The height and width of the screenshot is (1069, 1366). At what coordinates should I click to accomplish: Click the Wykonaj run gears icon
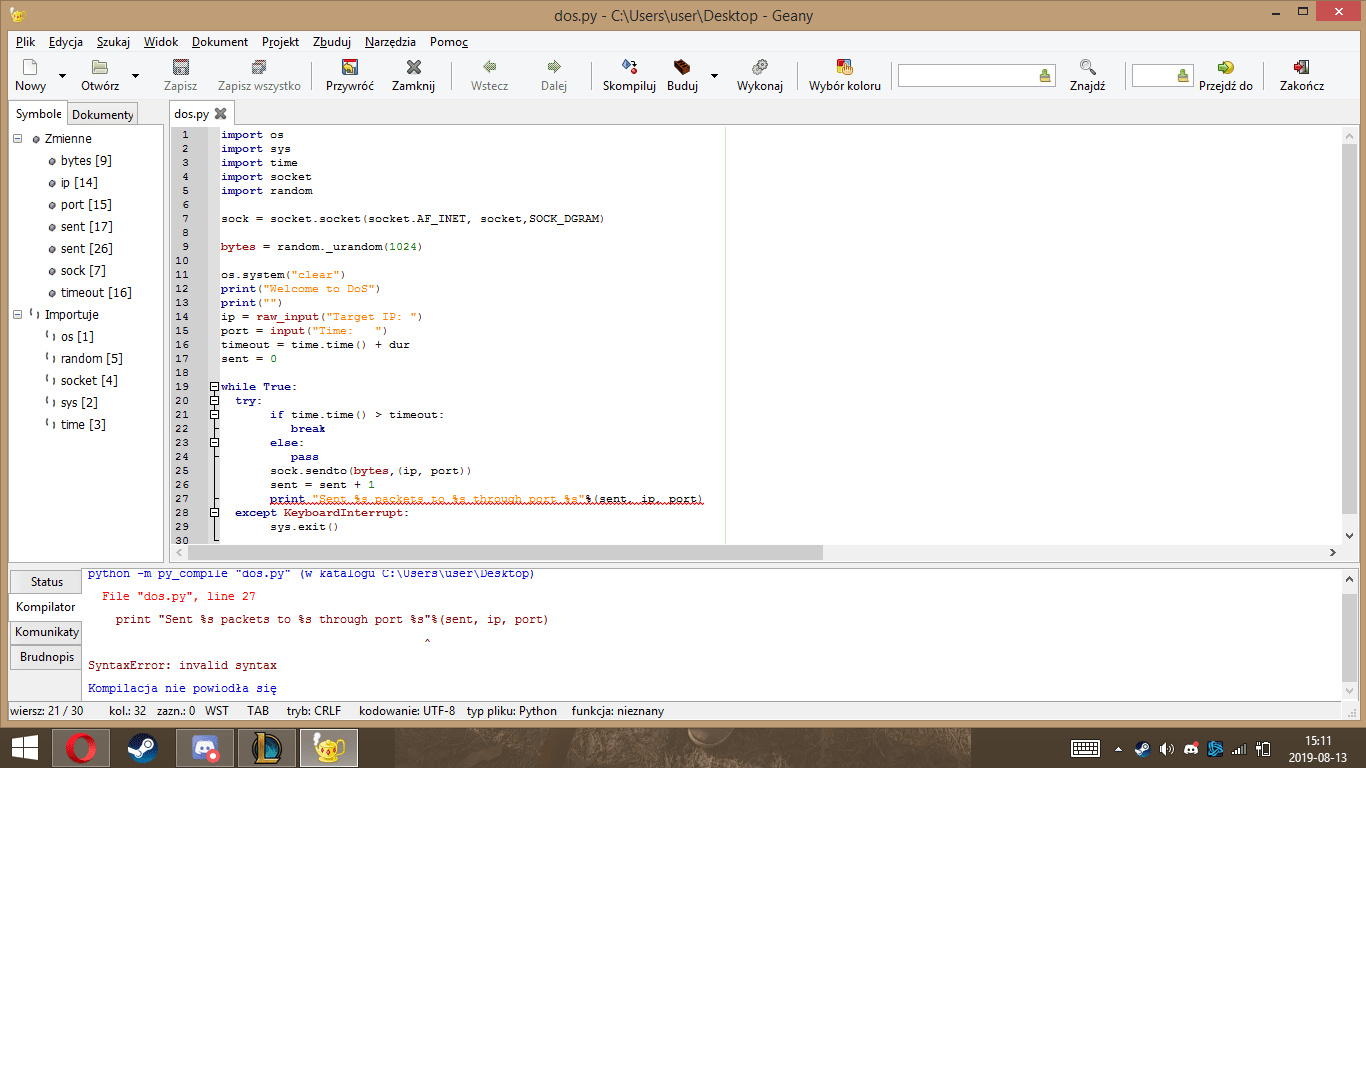760,67
